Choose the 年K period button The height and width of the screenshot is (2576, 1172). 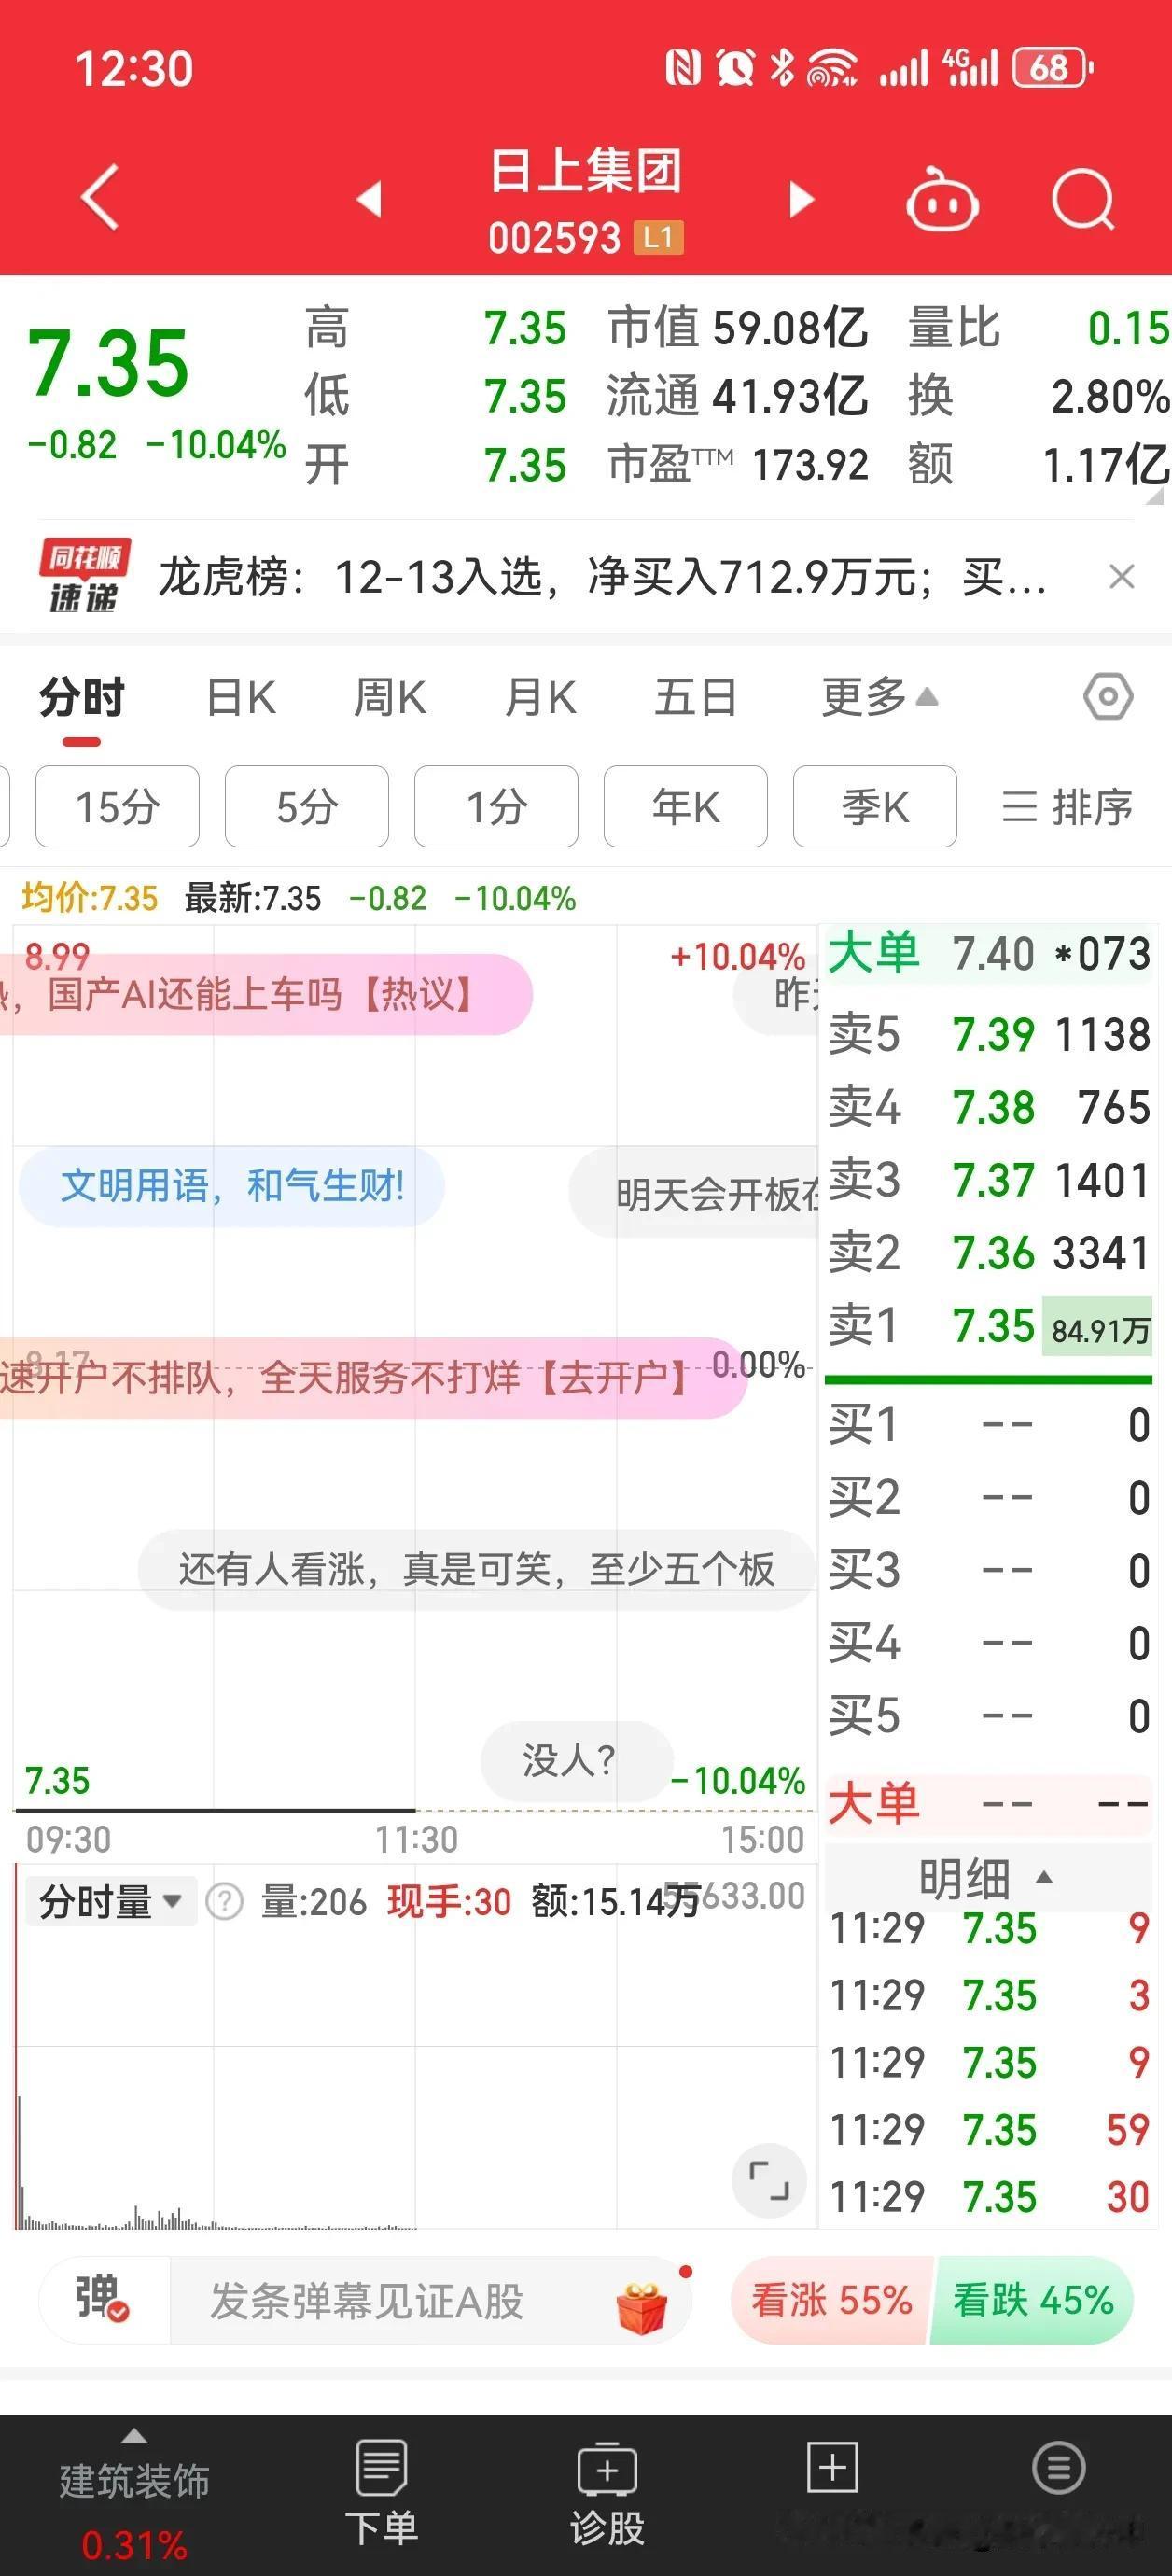pos(686,806)
